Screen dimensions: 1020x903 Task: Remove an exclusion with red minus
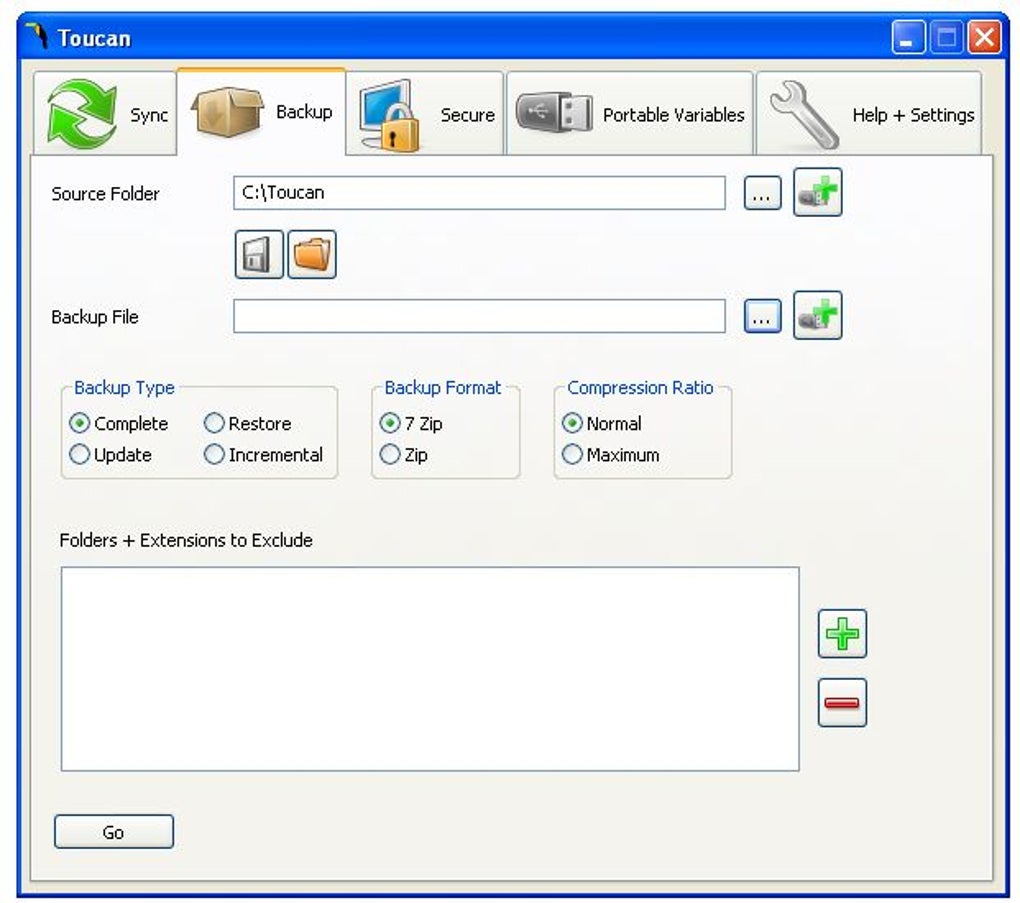[x=842, y=703]
